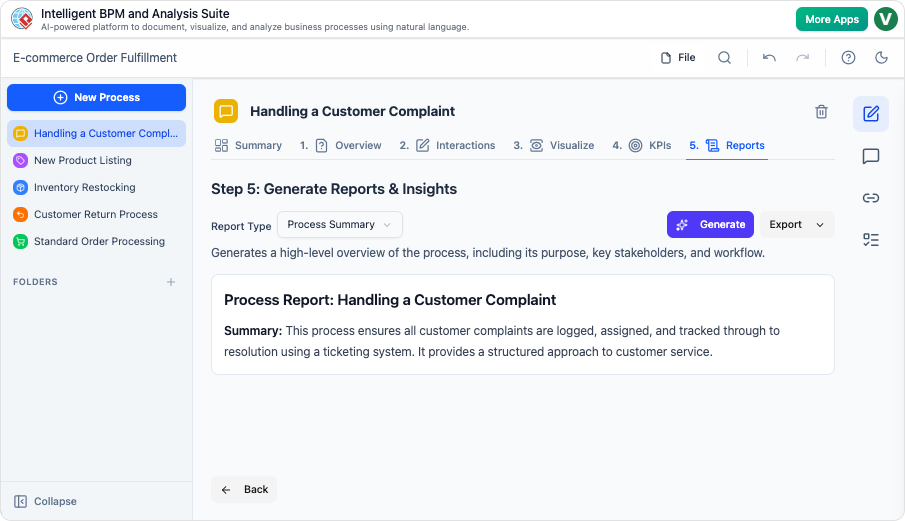The height and width of the screenshot is (521, 905).
Task: Click the search magnifier icon in header
Action: pos(724,58)
